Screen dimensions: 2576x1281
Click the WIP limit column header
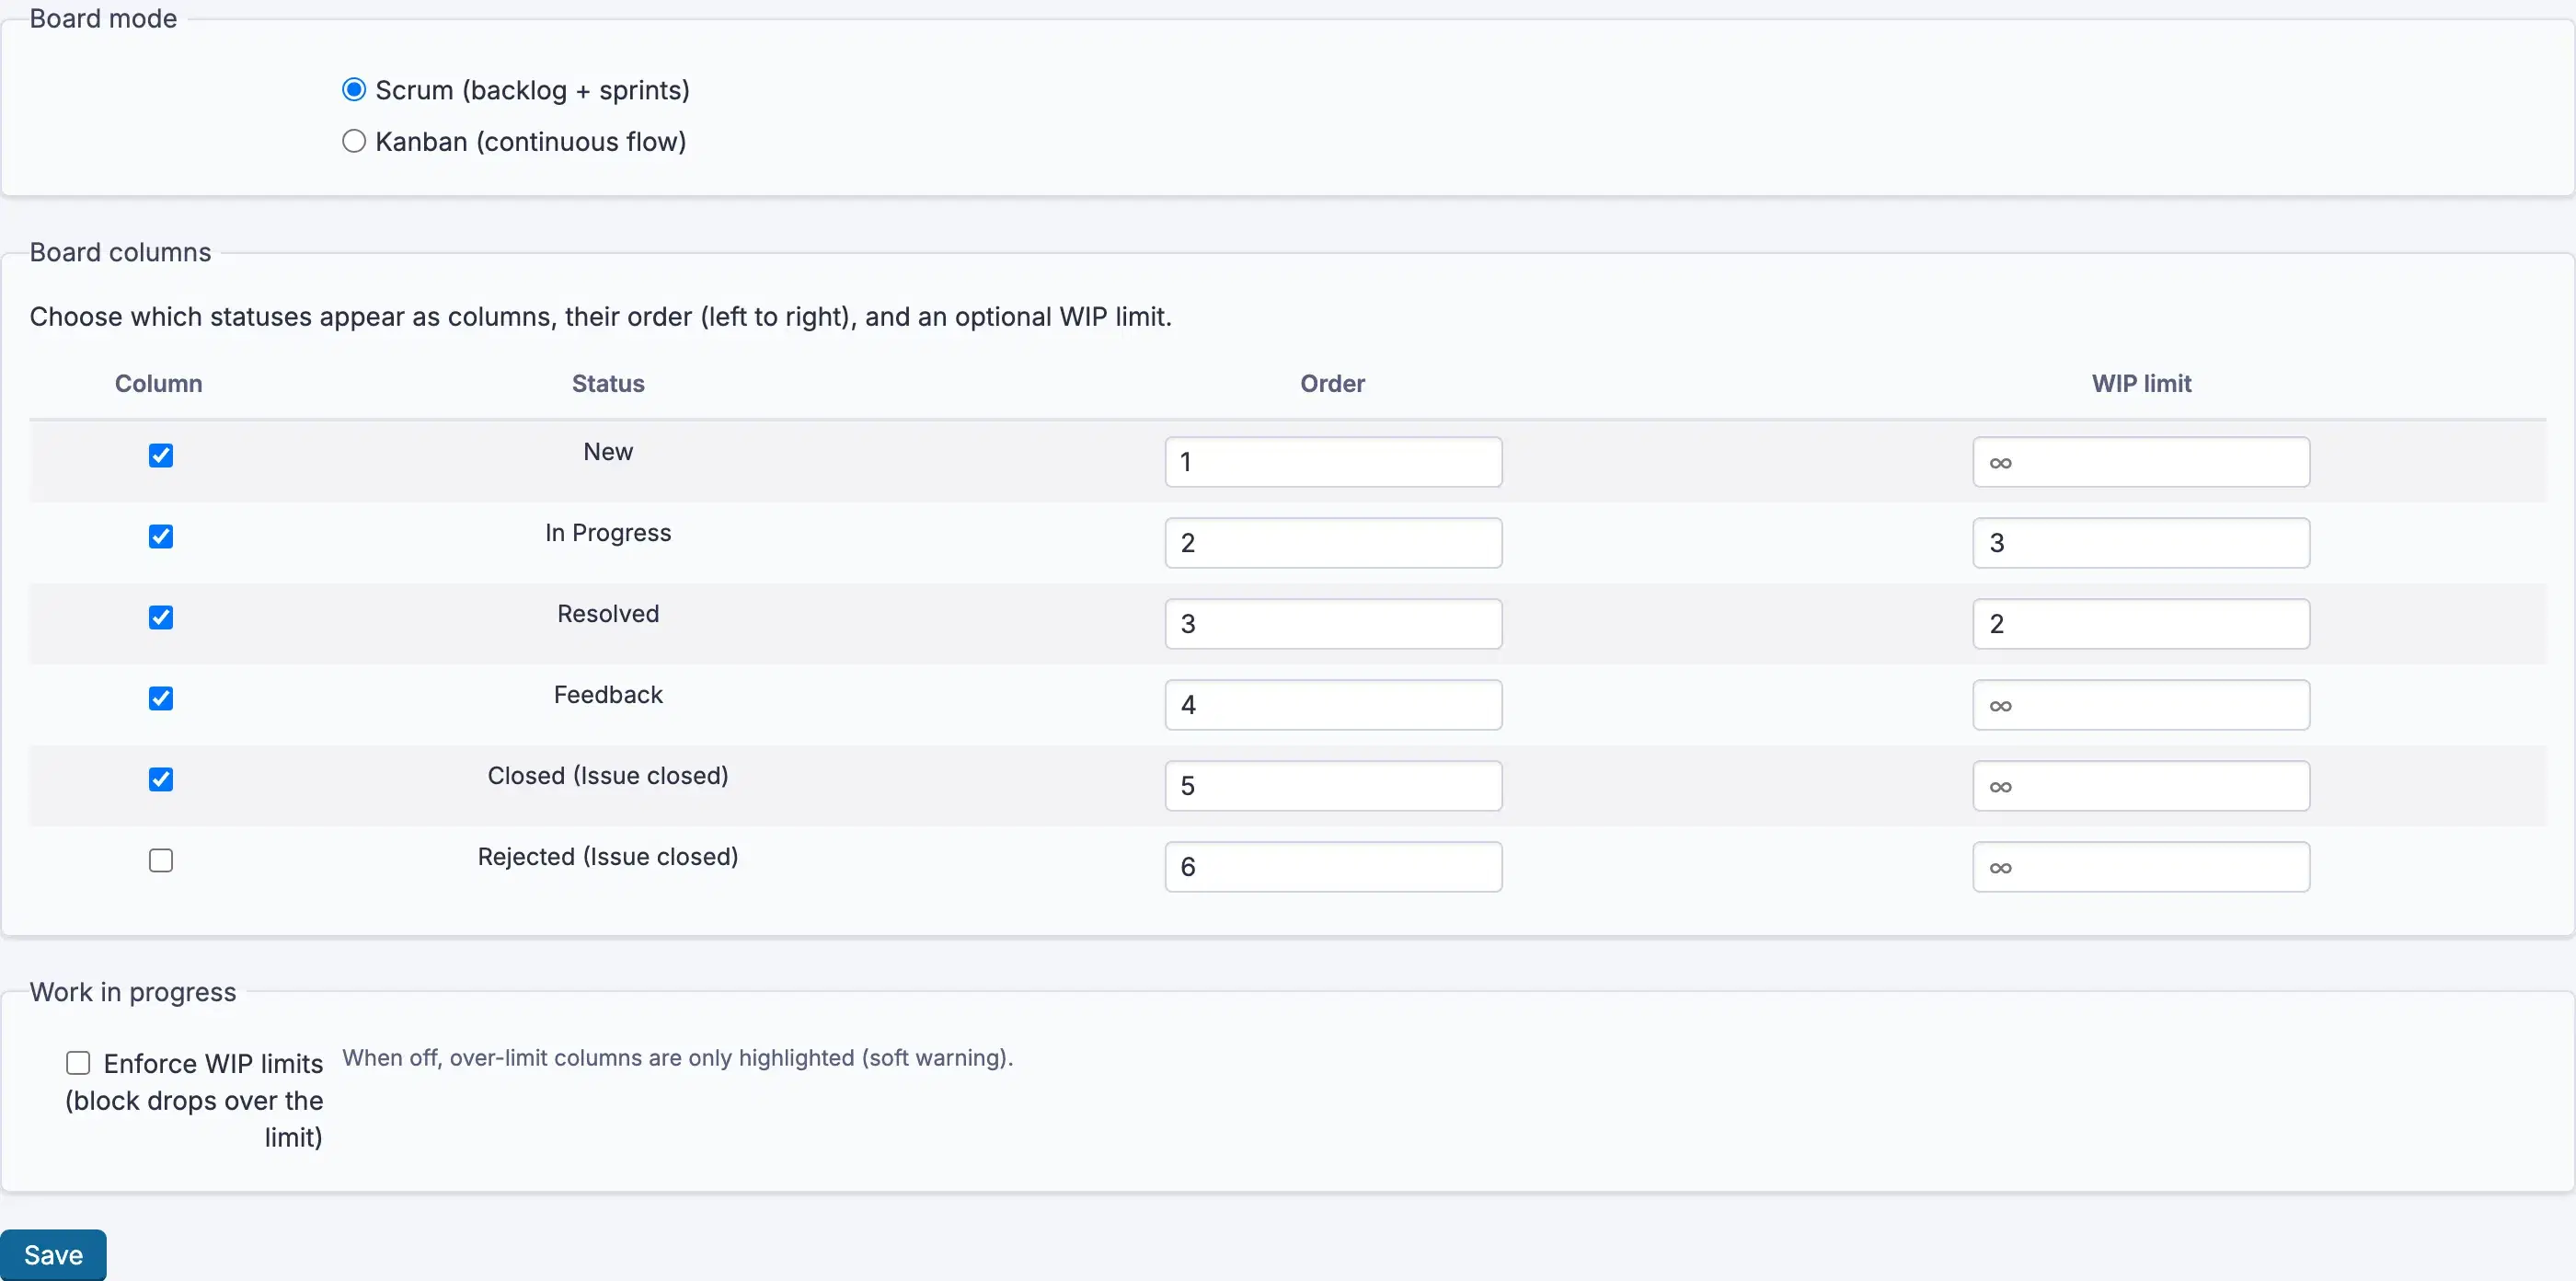tap(2141, 384)
